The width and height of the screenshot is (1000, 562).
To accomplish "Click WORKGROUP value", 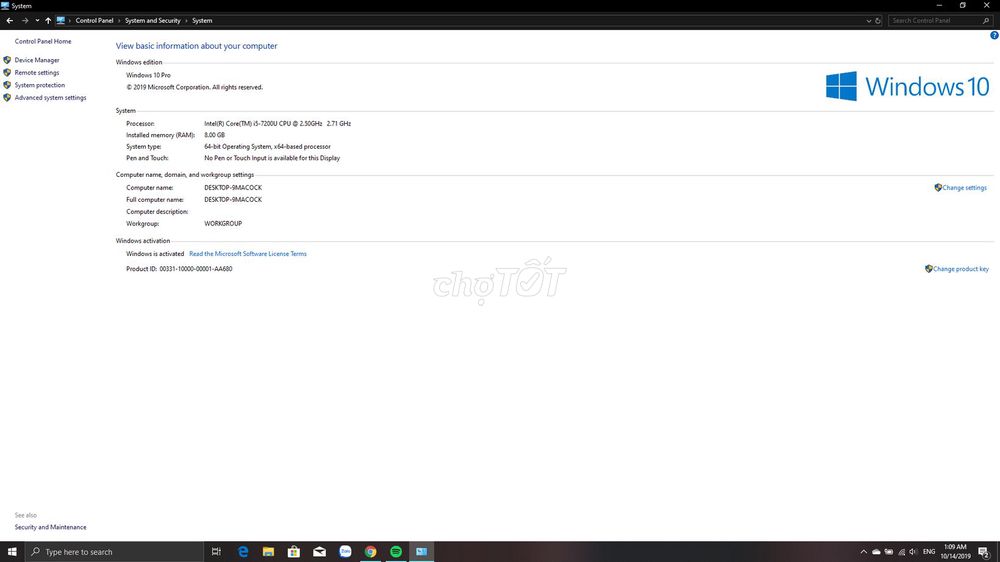I will click(223, 224).
